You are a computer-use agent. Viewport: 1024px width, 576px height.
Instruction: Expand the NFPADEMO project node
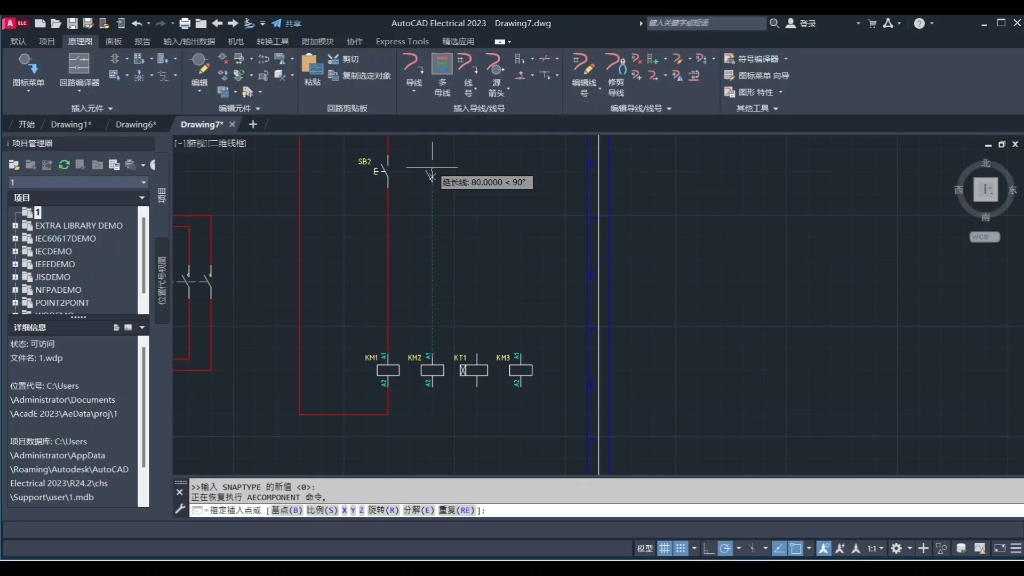[x=15, y=290]
